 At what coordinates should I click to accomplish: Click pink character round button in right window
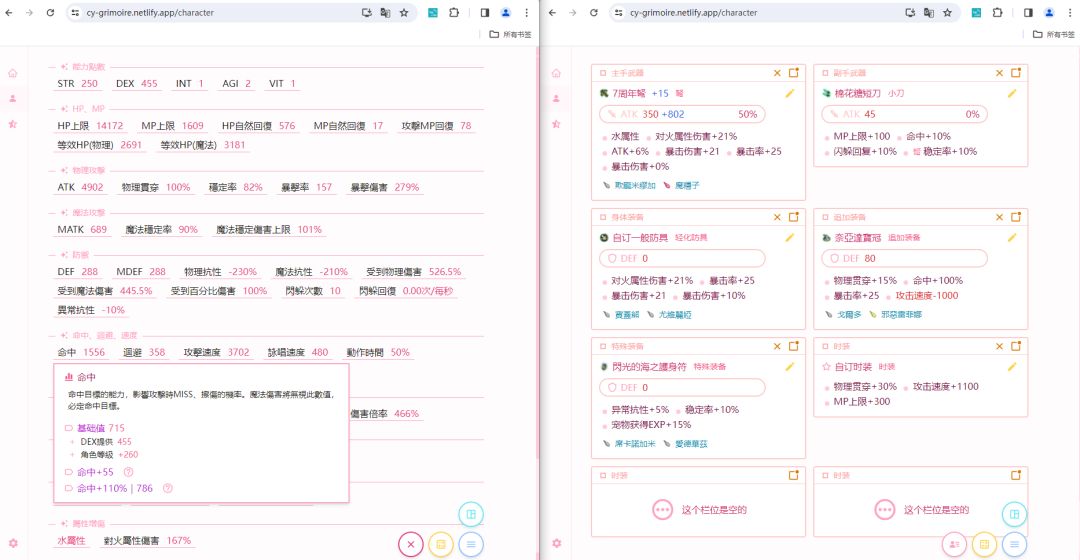point(954,544)
